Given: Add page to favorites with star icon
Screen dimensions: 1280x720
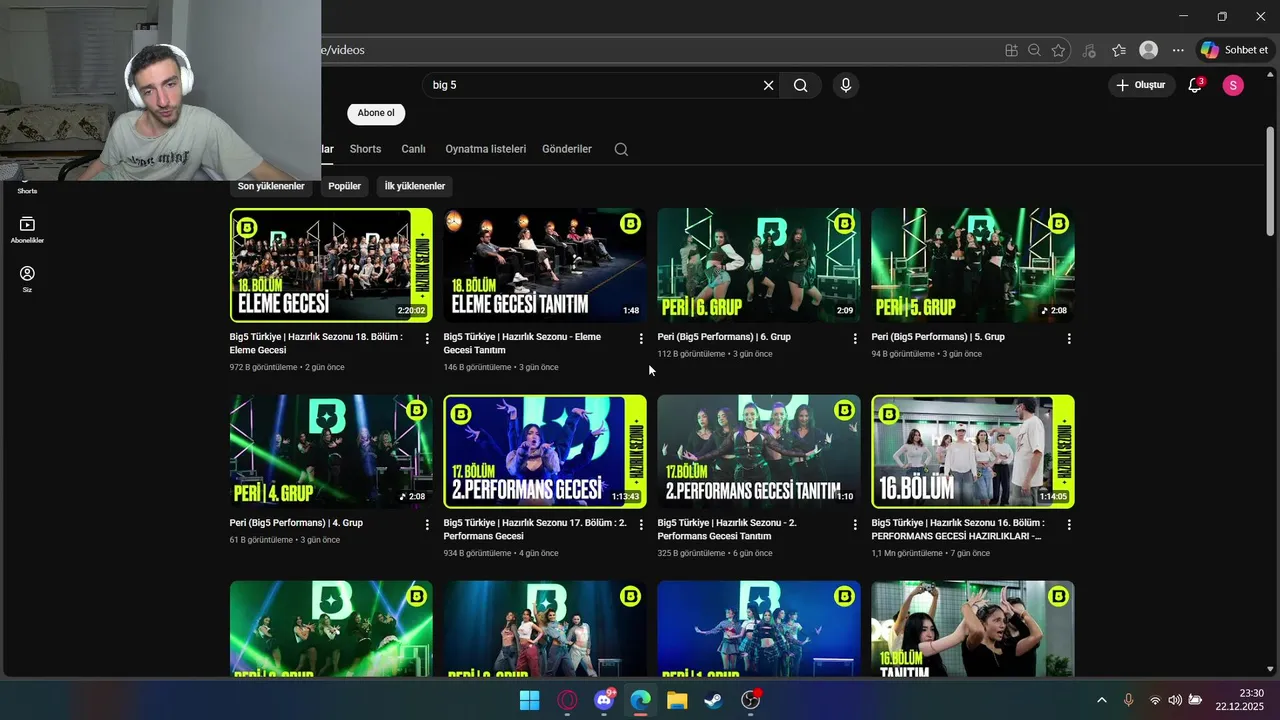Looking at the screenshot, I should (x=1058, y=50).
